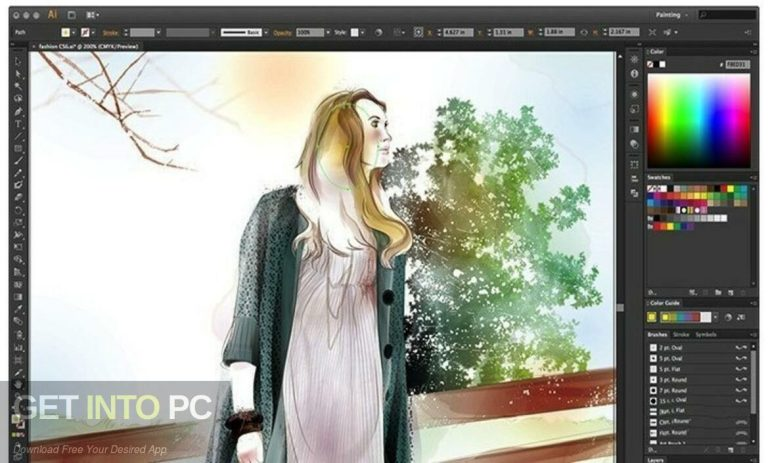
Task: Click Save colors to Swatches icon
Action: 741,317
